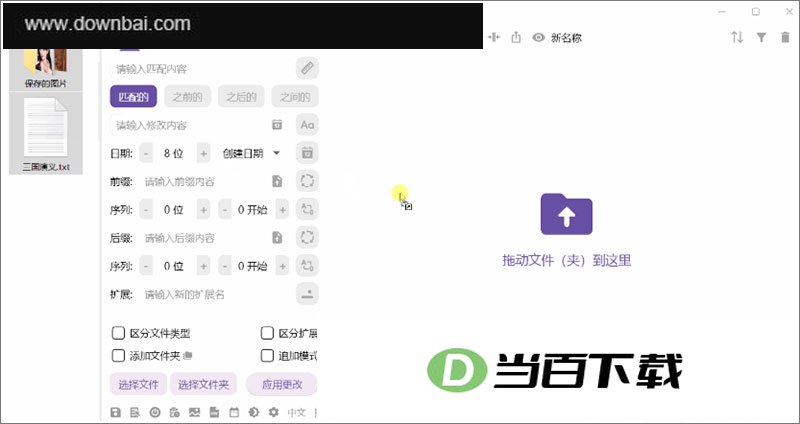Image resolution: width=800 pixels, height=424 pixels.
Task: Open the 创建日期 dropdown
Action: point(251,153)
